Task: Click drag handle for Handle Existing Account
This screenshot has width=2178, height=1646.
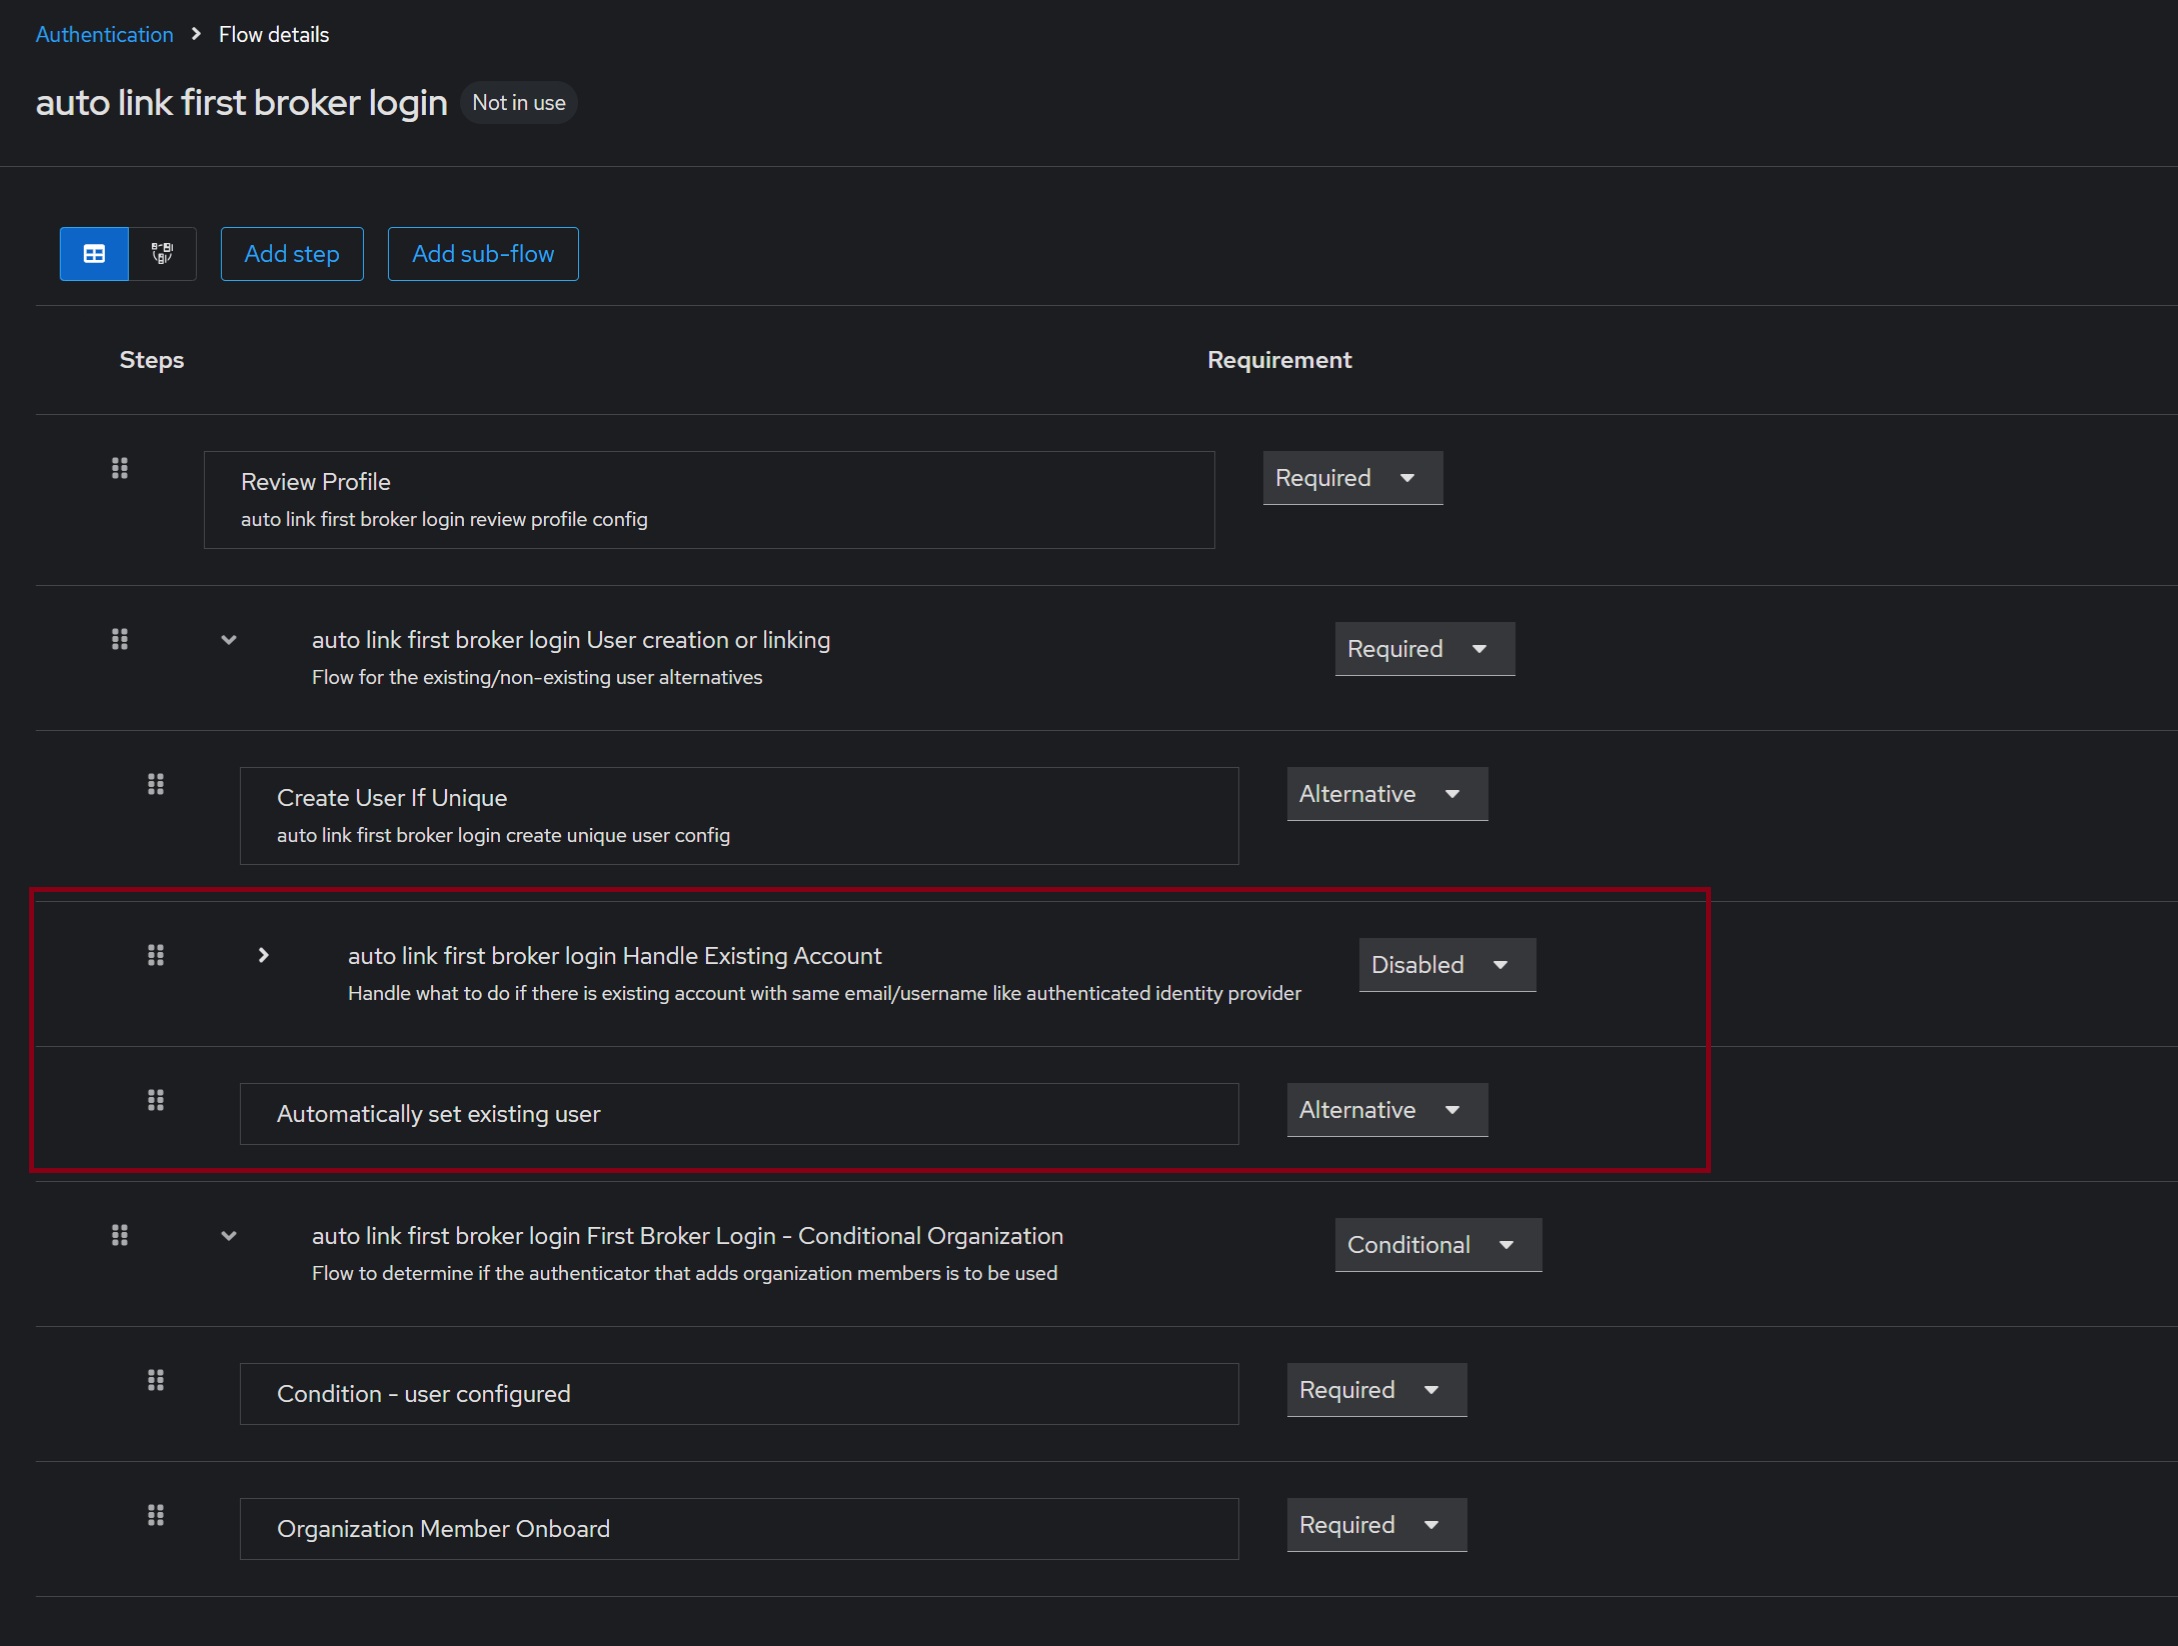Action: [156, 955]
